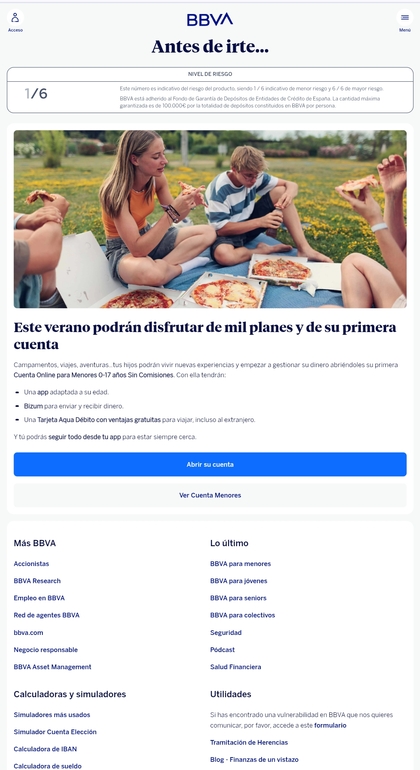Open the Menú hamburger icon
This screenshot has width=420, height=770.
(x=405, y=18)
